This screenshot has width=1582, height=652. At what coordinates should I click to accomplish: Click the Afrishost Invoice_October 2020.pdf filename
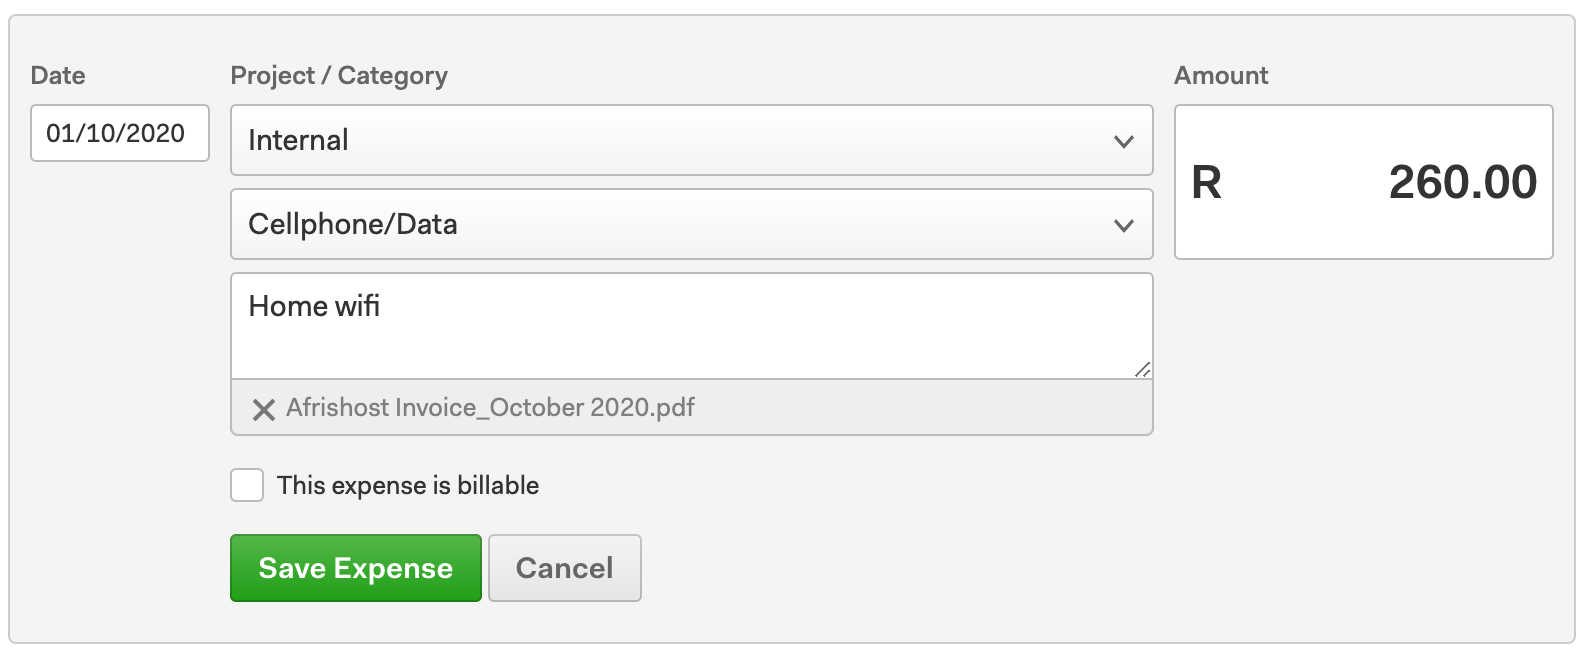pos(490,408)
